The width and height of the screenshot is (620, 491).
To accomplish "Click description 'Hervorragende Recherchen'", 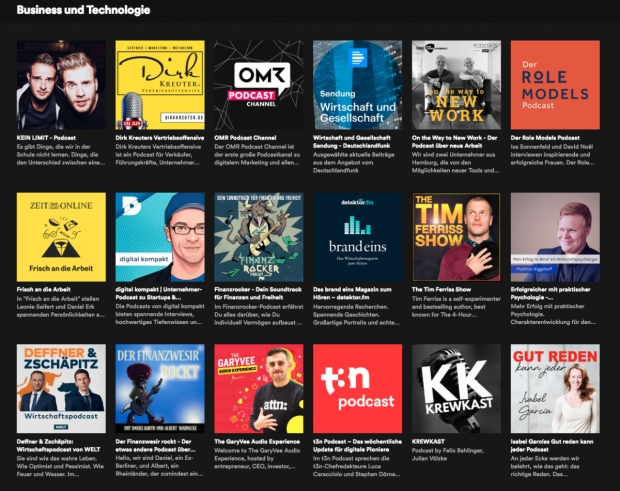I will 356,315.
